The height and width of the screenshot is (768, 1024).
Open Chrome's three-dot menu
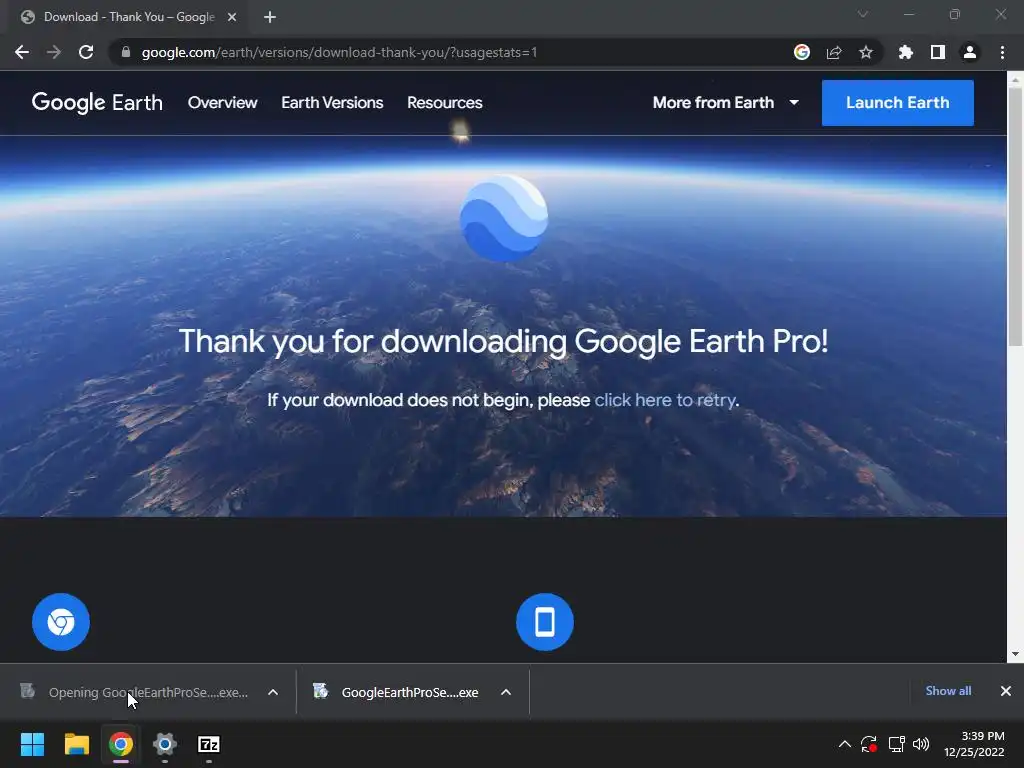point(1002,52)
